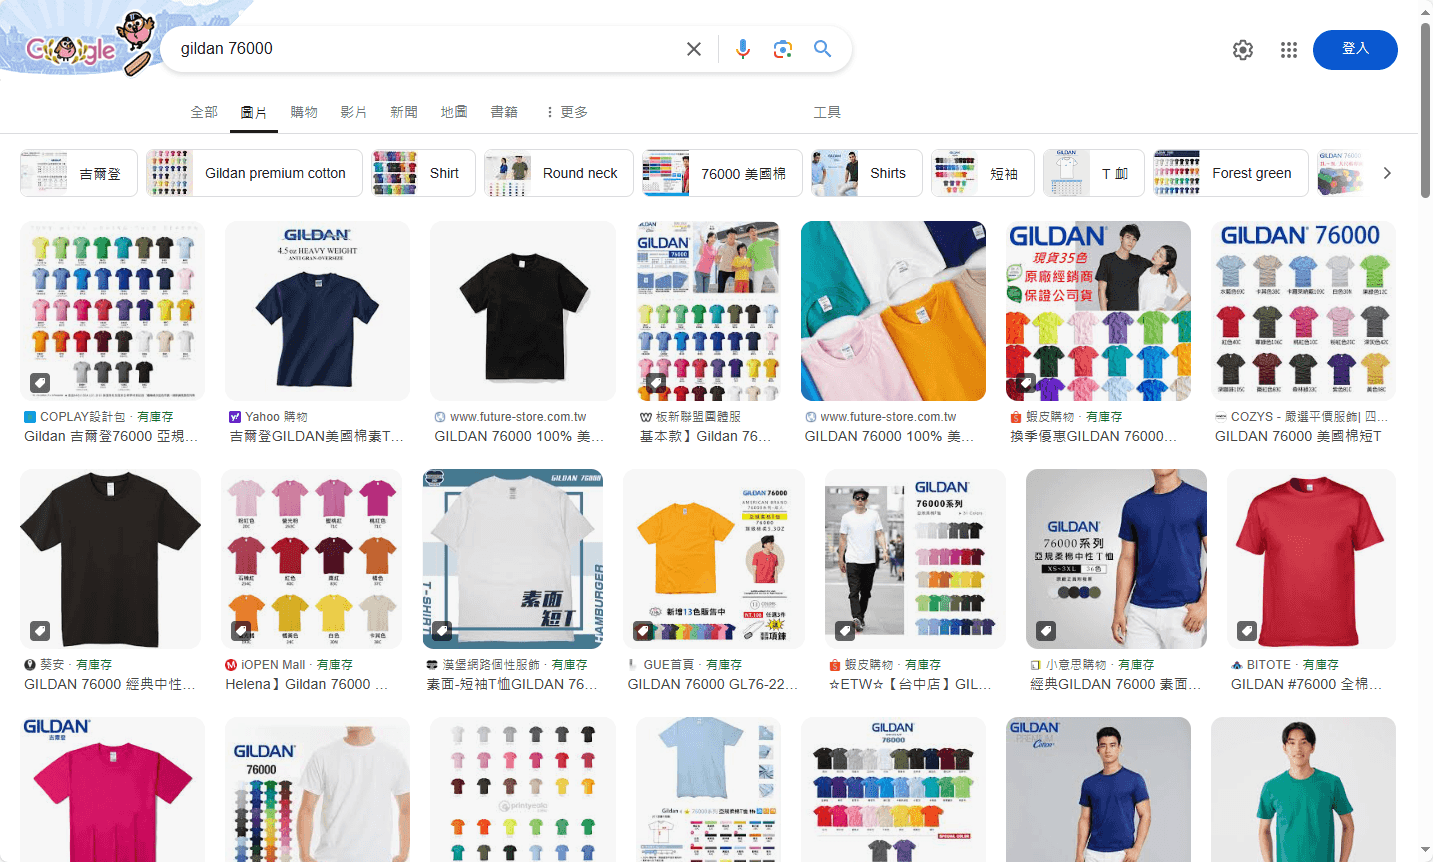Open the 影片 tab

pos(354,112)
